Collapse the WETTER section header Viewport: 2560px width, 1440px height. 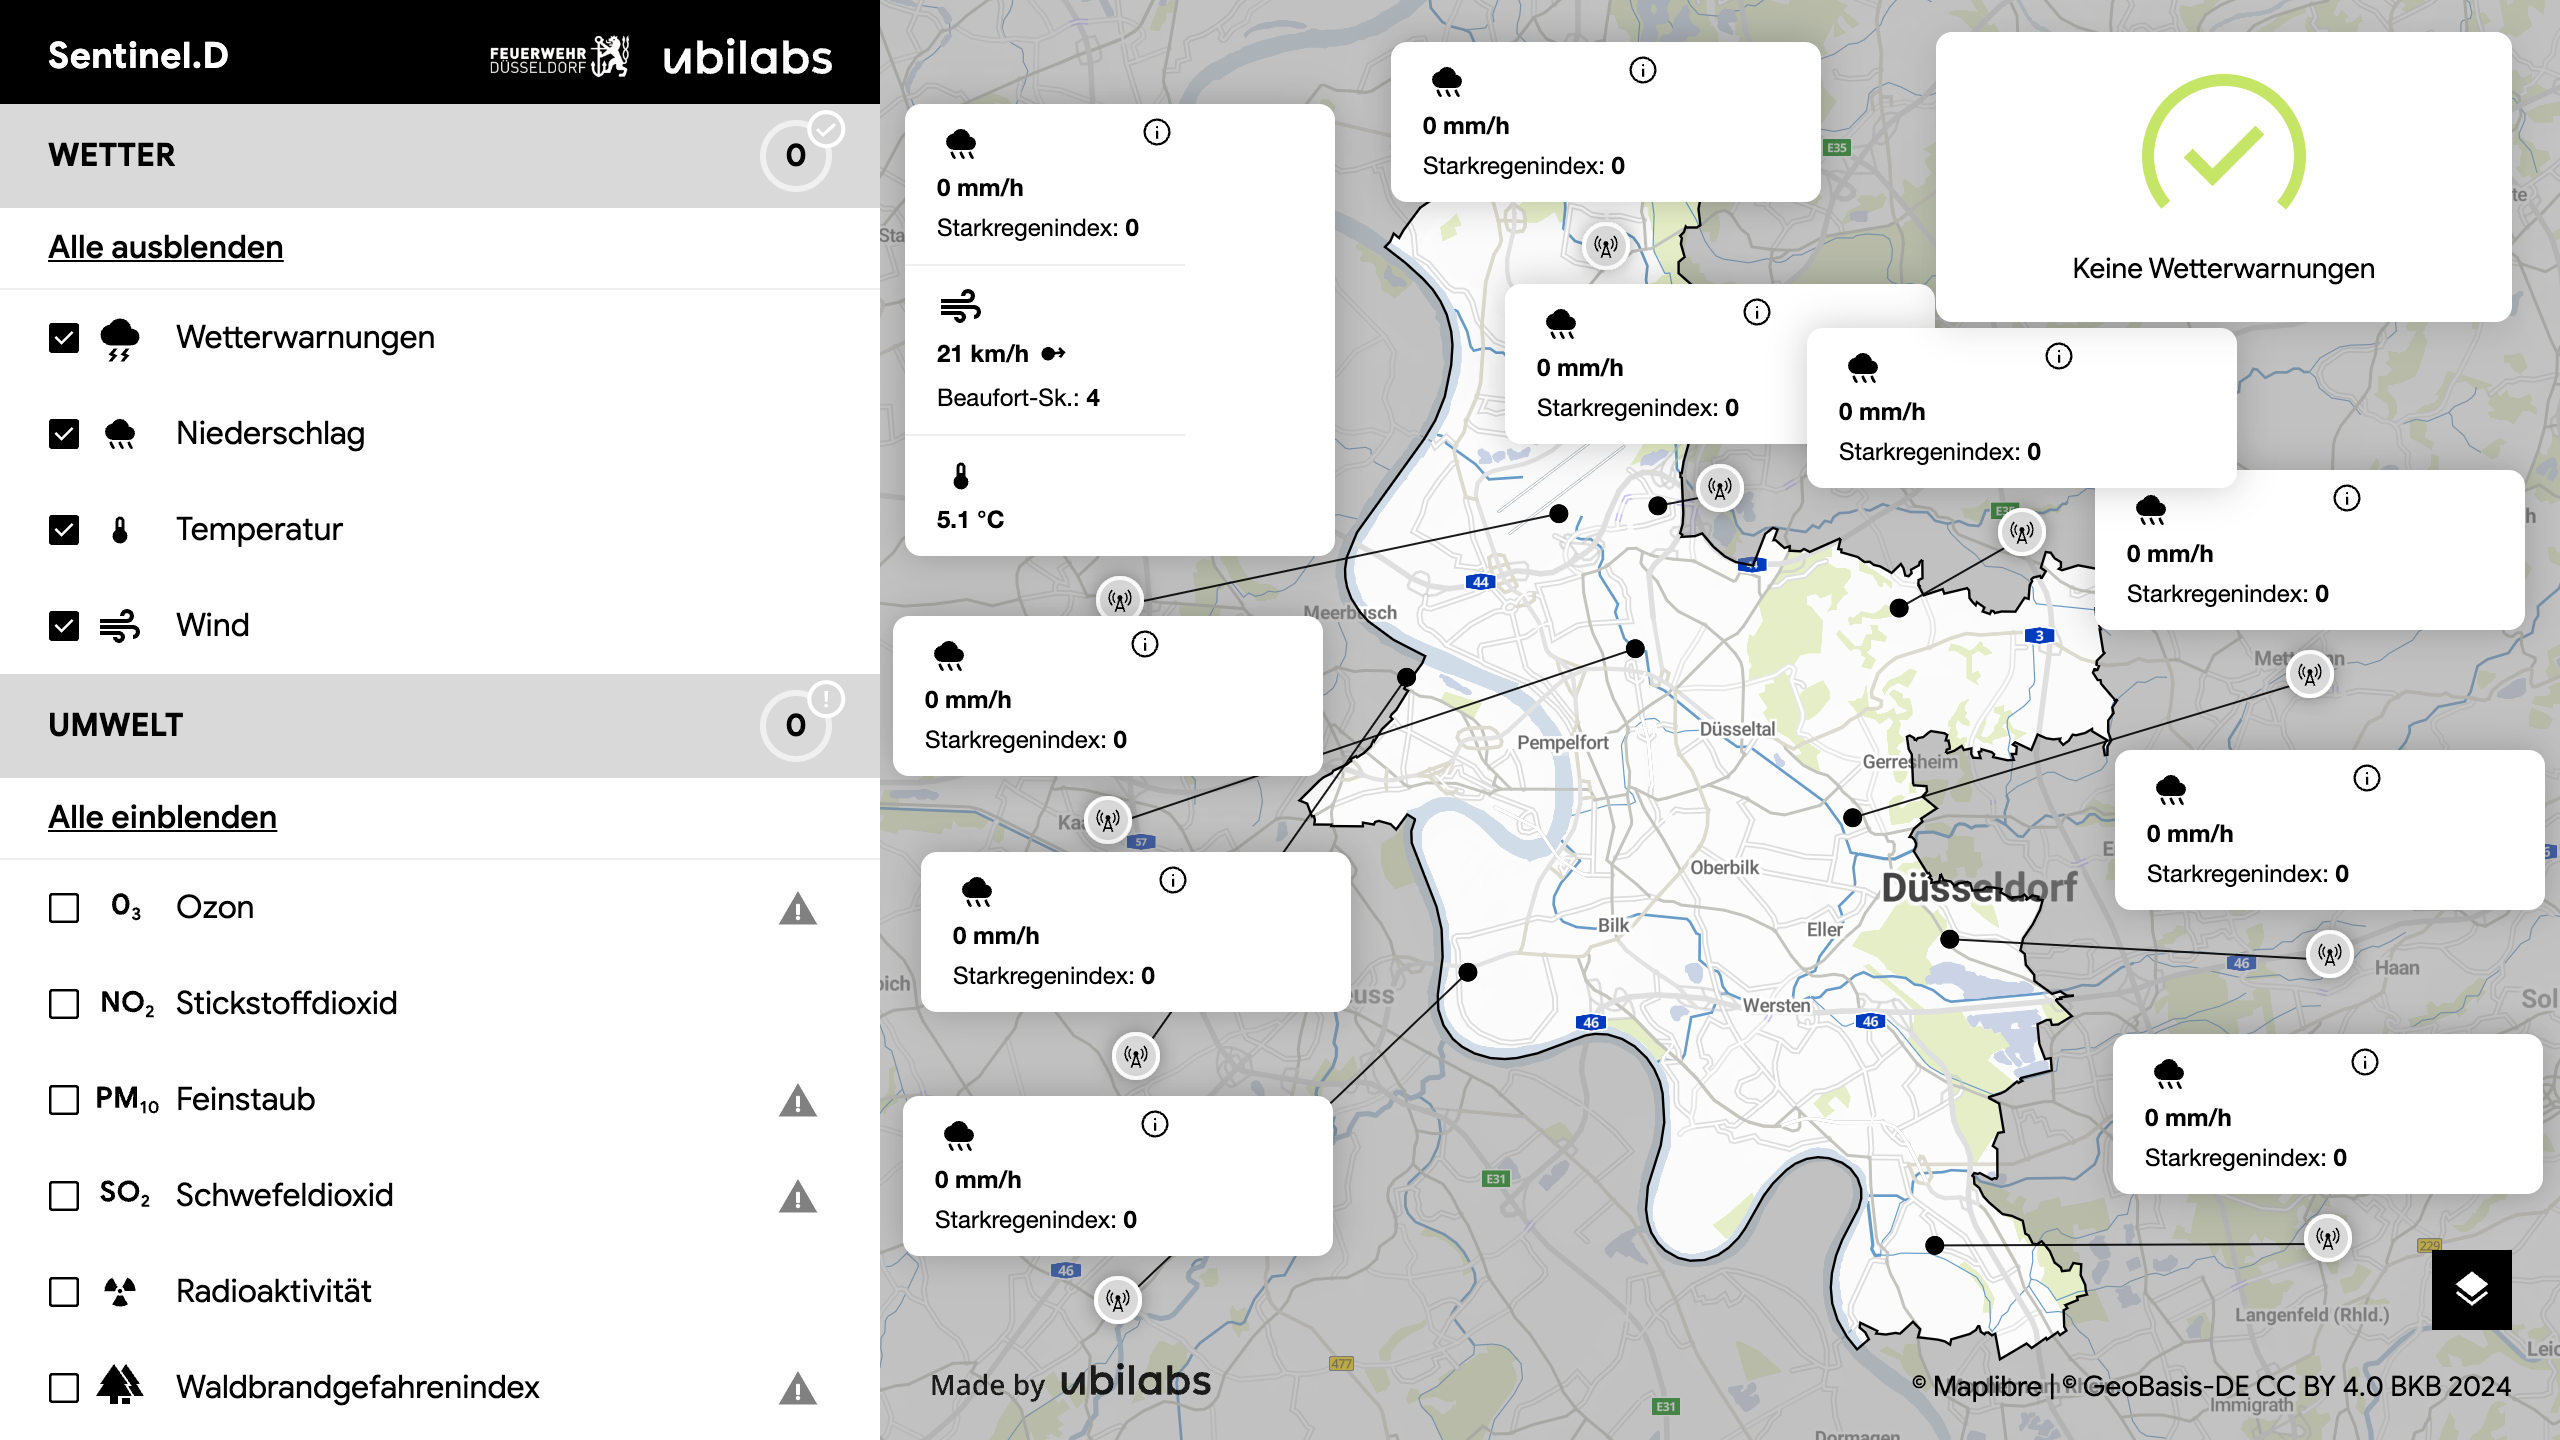pyautogui.click(x=112, y=156)
